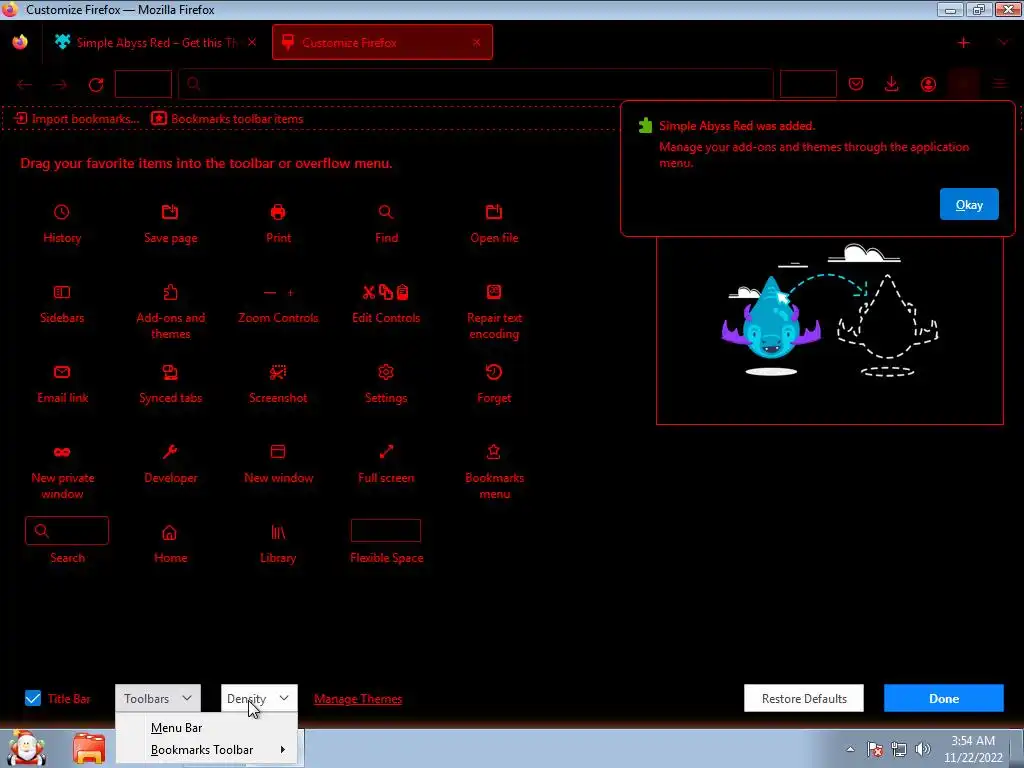Click the Firefox account icon

[x=928, y=84]
